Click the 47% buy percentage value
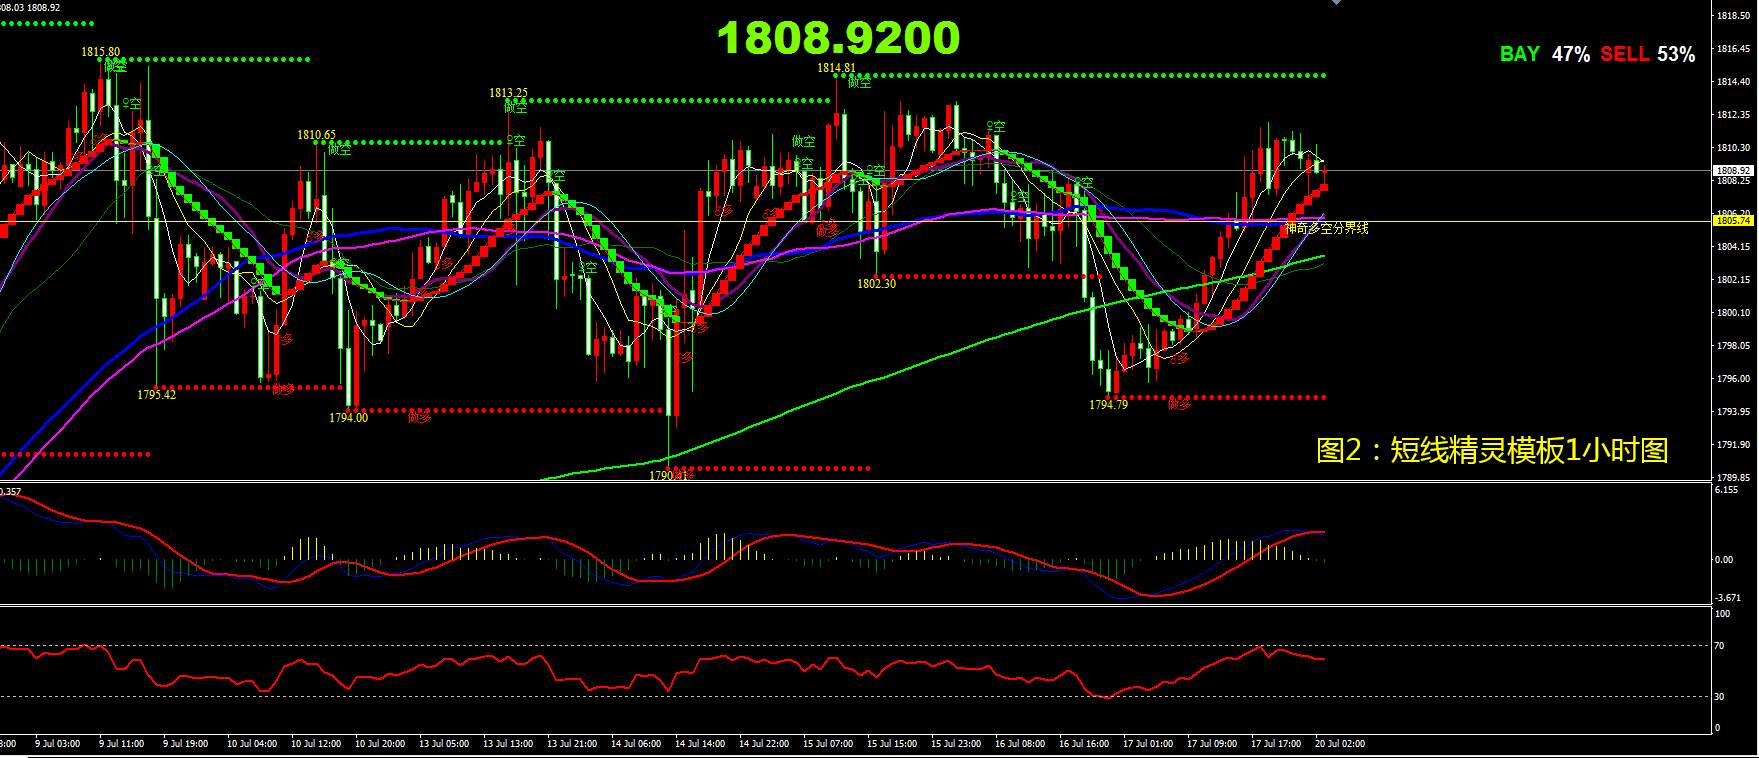Viewport: 1759px width, 758px height. click(1571, 54)
